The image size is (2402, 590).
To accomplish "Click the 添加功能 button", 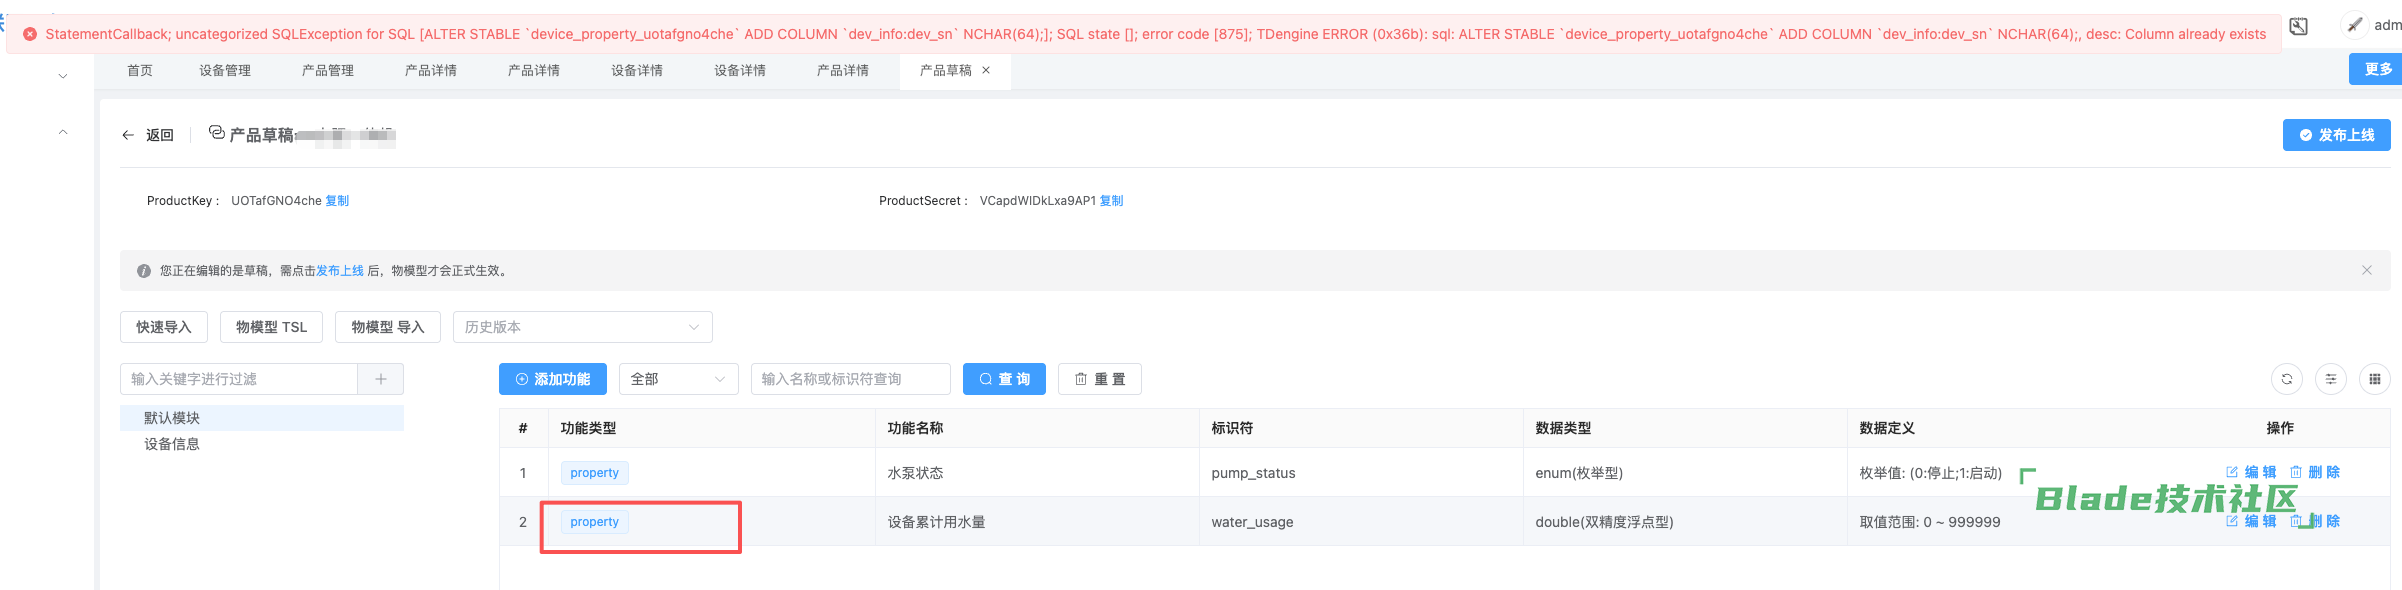I will pyautogui.click(x=552, y=379).
